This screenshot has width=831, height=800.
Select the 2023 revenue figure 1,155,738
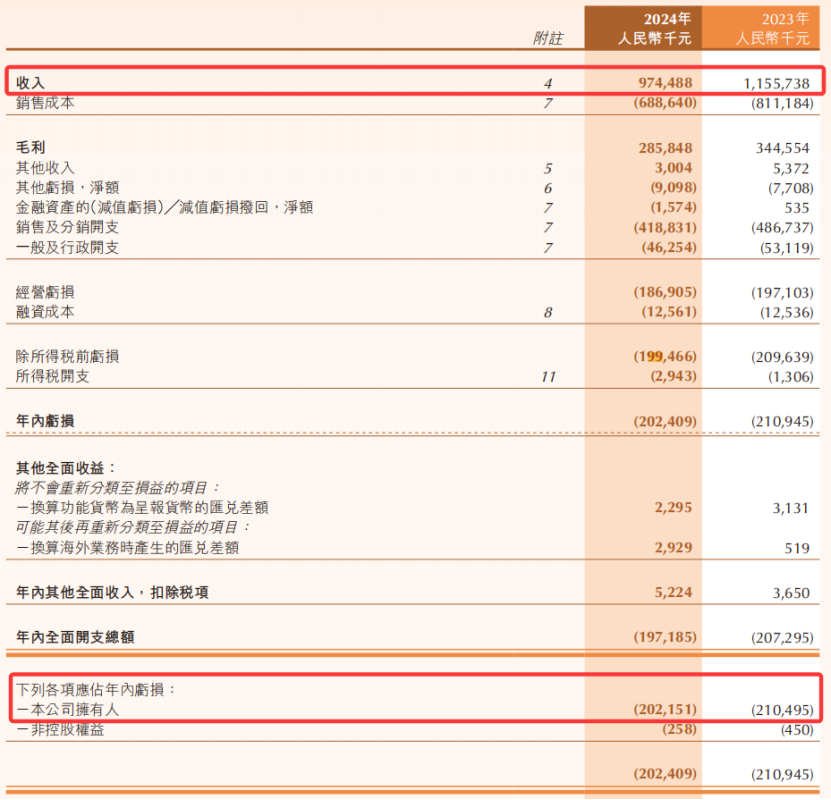pos(777,84)
